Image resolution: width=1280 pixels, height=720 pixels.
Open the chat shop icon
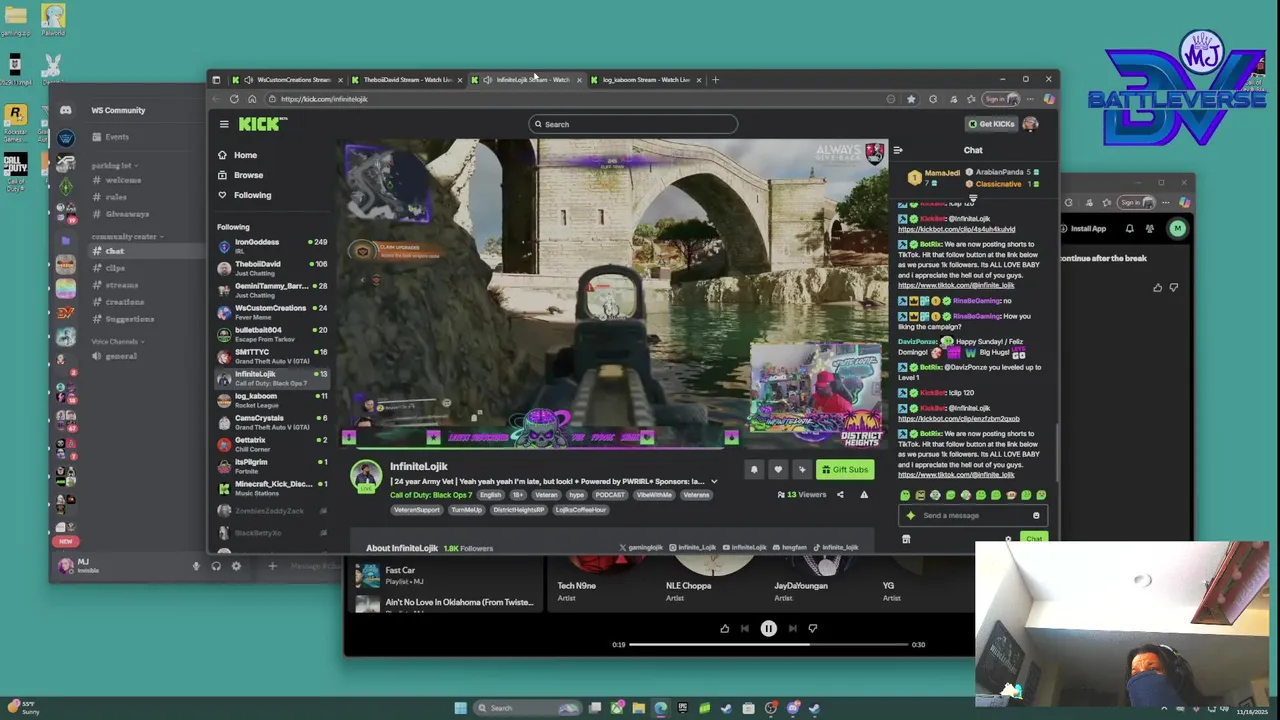click(x=906, y=539)
